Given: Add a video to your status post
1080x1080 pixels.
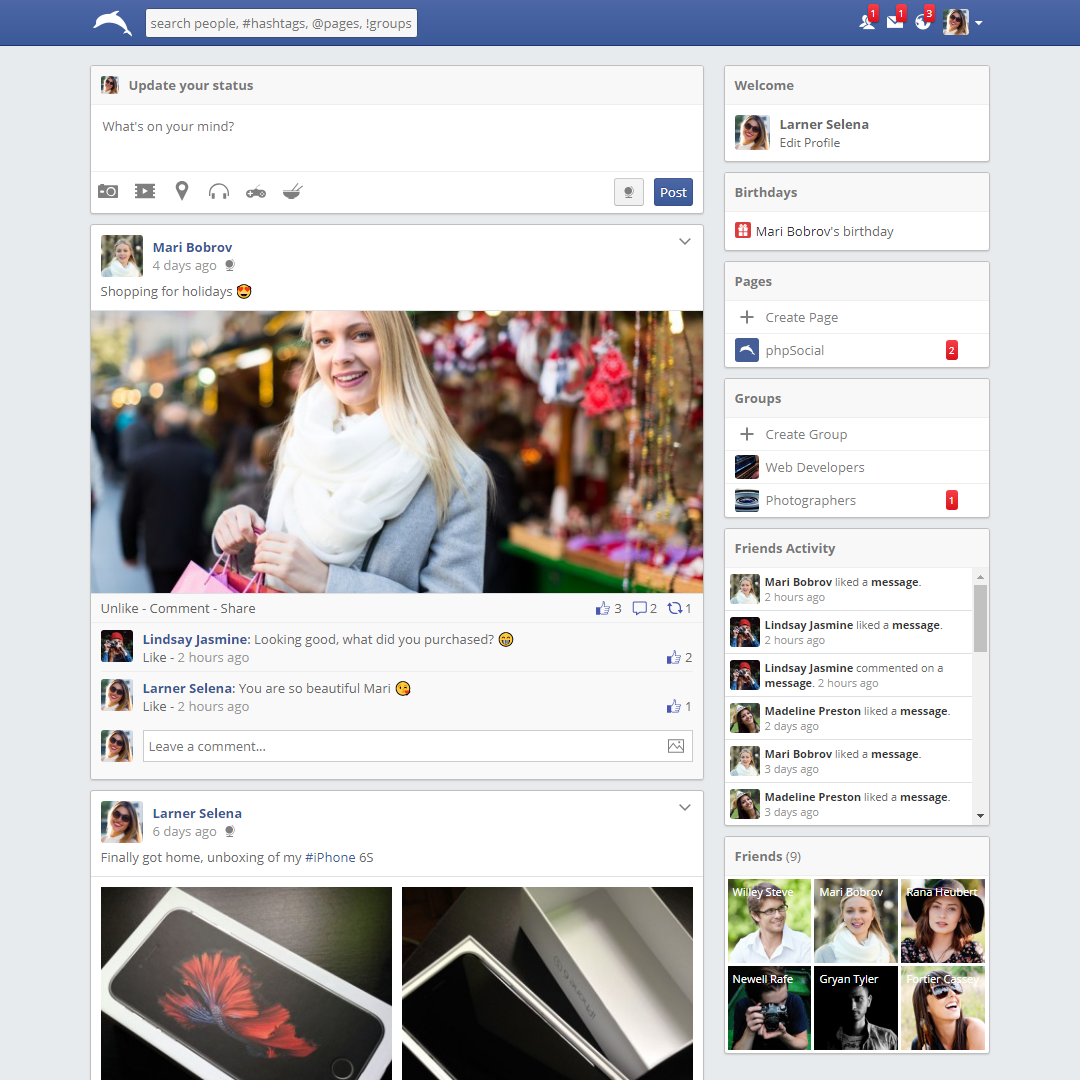Looking at the screenshot, I should [144, 191].
